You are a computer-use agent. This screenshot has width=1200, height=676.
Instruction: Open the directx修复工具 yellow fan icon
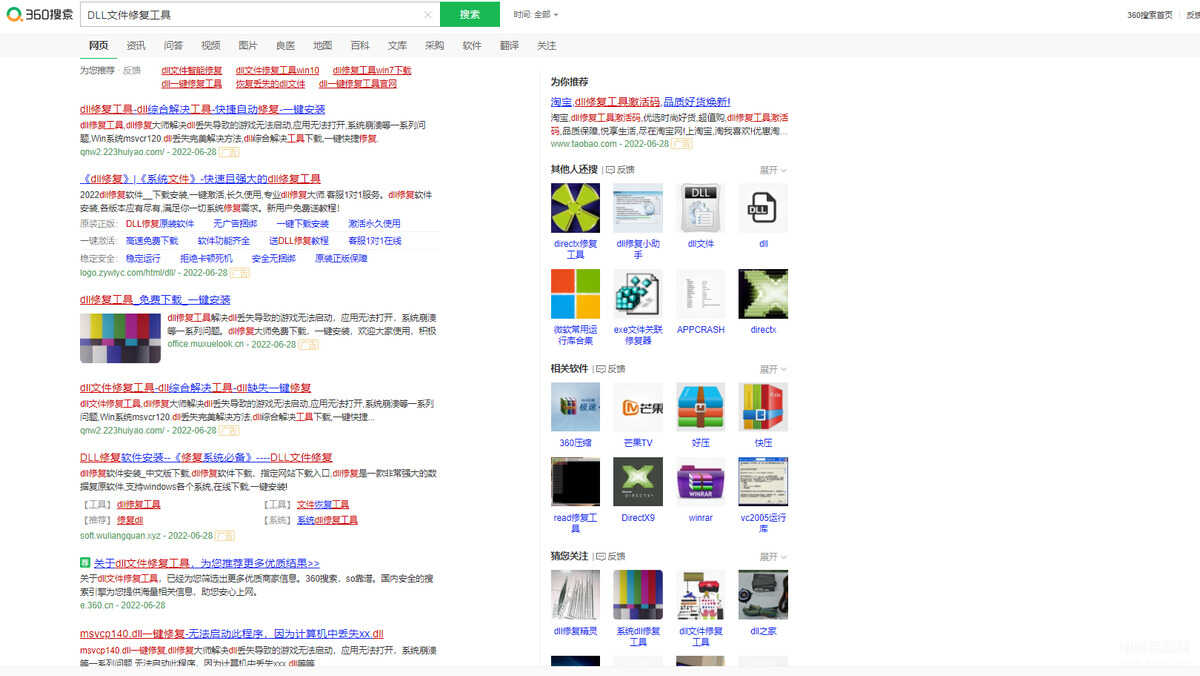pos(575,208)
